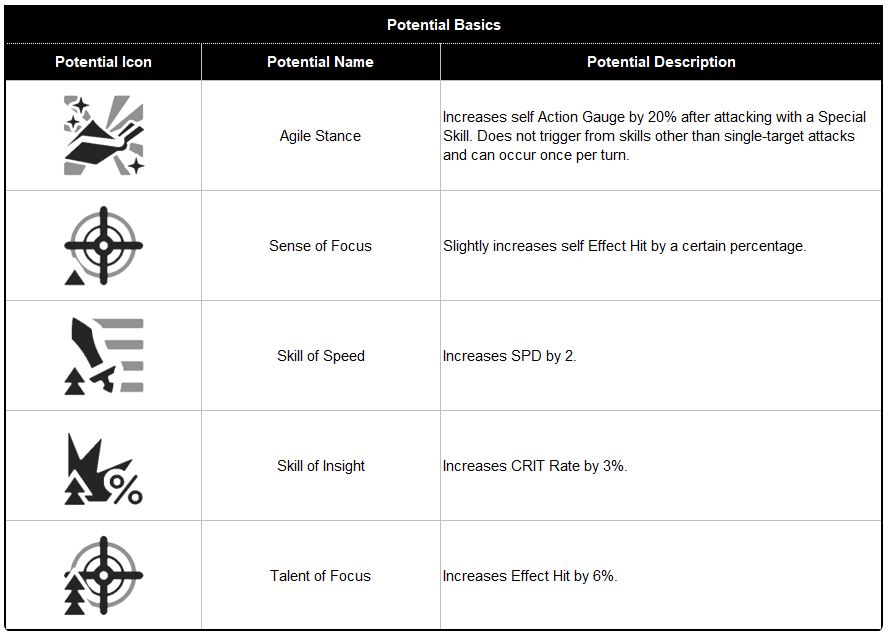Select the Skill of Insight percent icon
892x634 pixels.
[104, 468]
